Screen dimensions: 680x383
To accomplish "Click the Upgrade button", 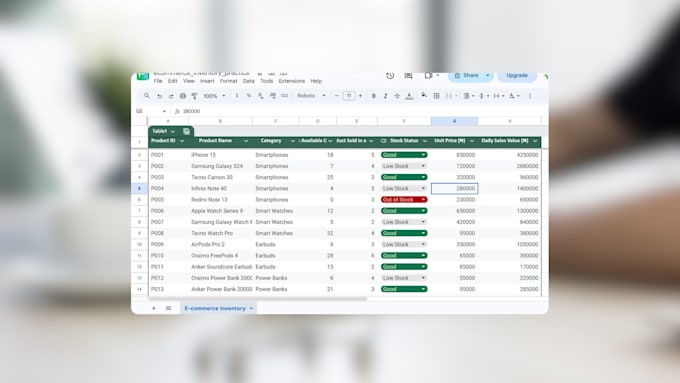I will (x=517, y=76).
